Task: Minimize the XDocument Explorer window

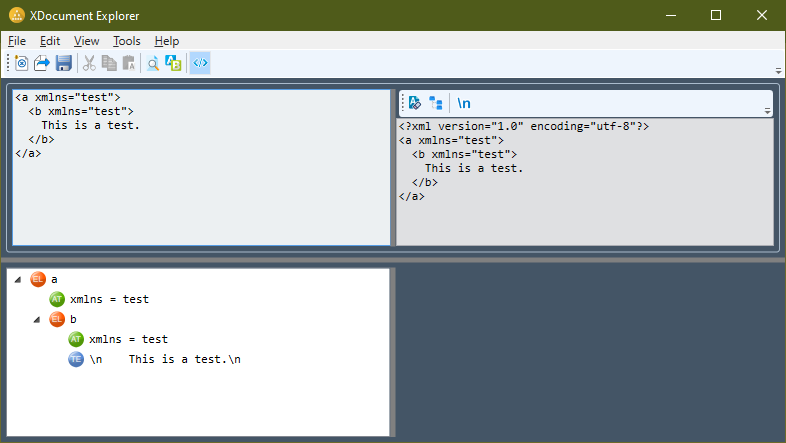Action: [671, 16]
